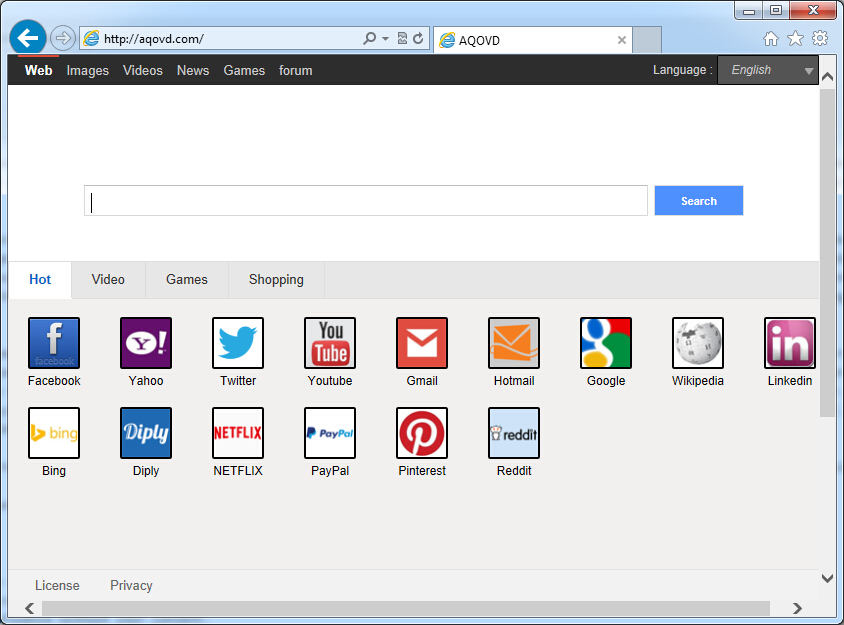Focus the main search input field
This screenshot has width=844, height=625.
tap(365, 201)
